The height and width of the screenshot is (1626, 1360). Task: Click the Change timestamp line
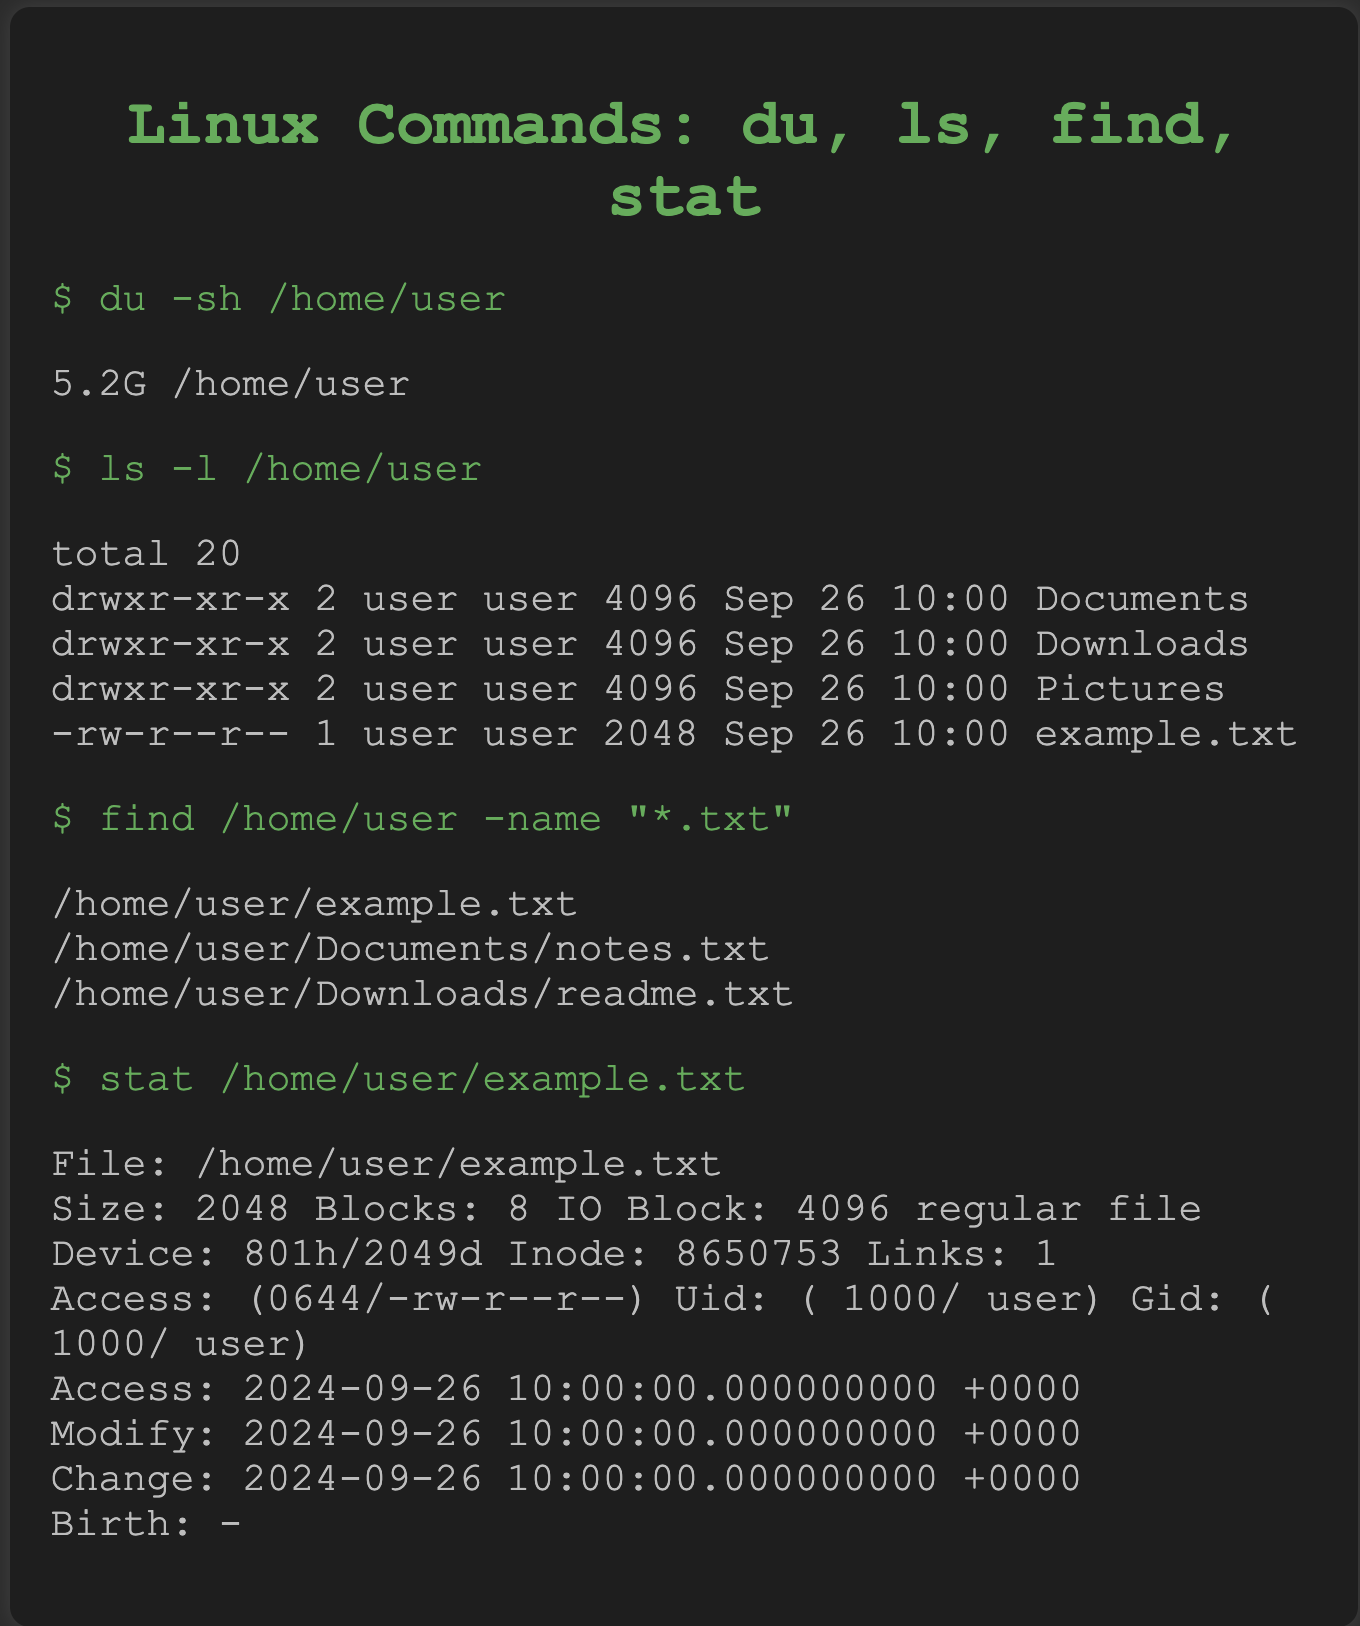[x=567, y=1479]
